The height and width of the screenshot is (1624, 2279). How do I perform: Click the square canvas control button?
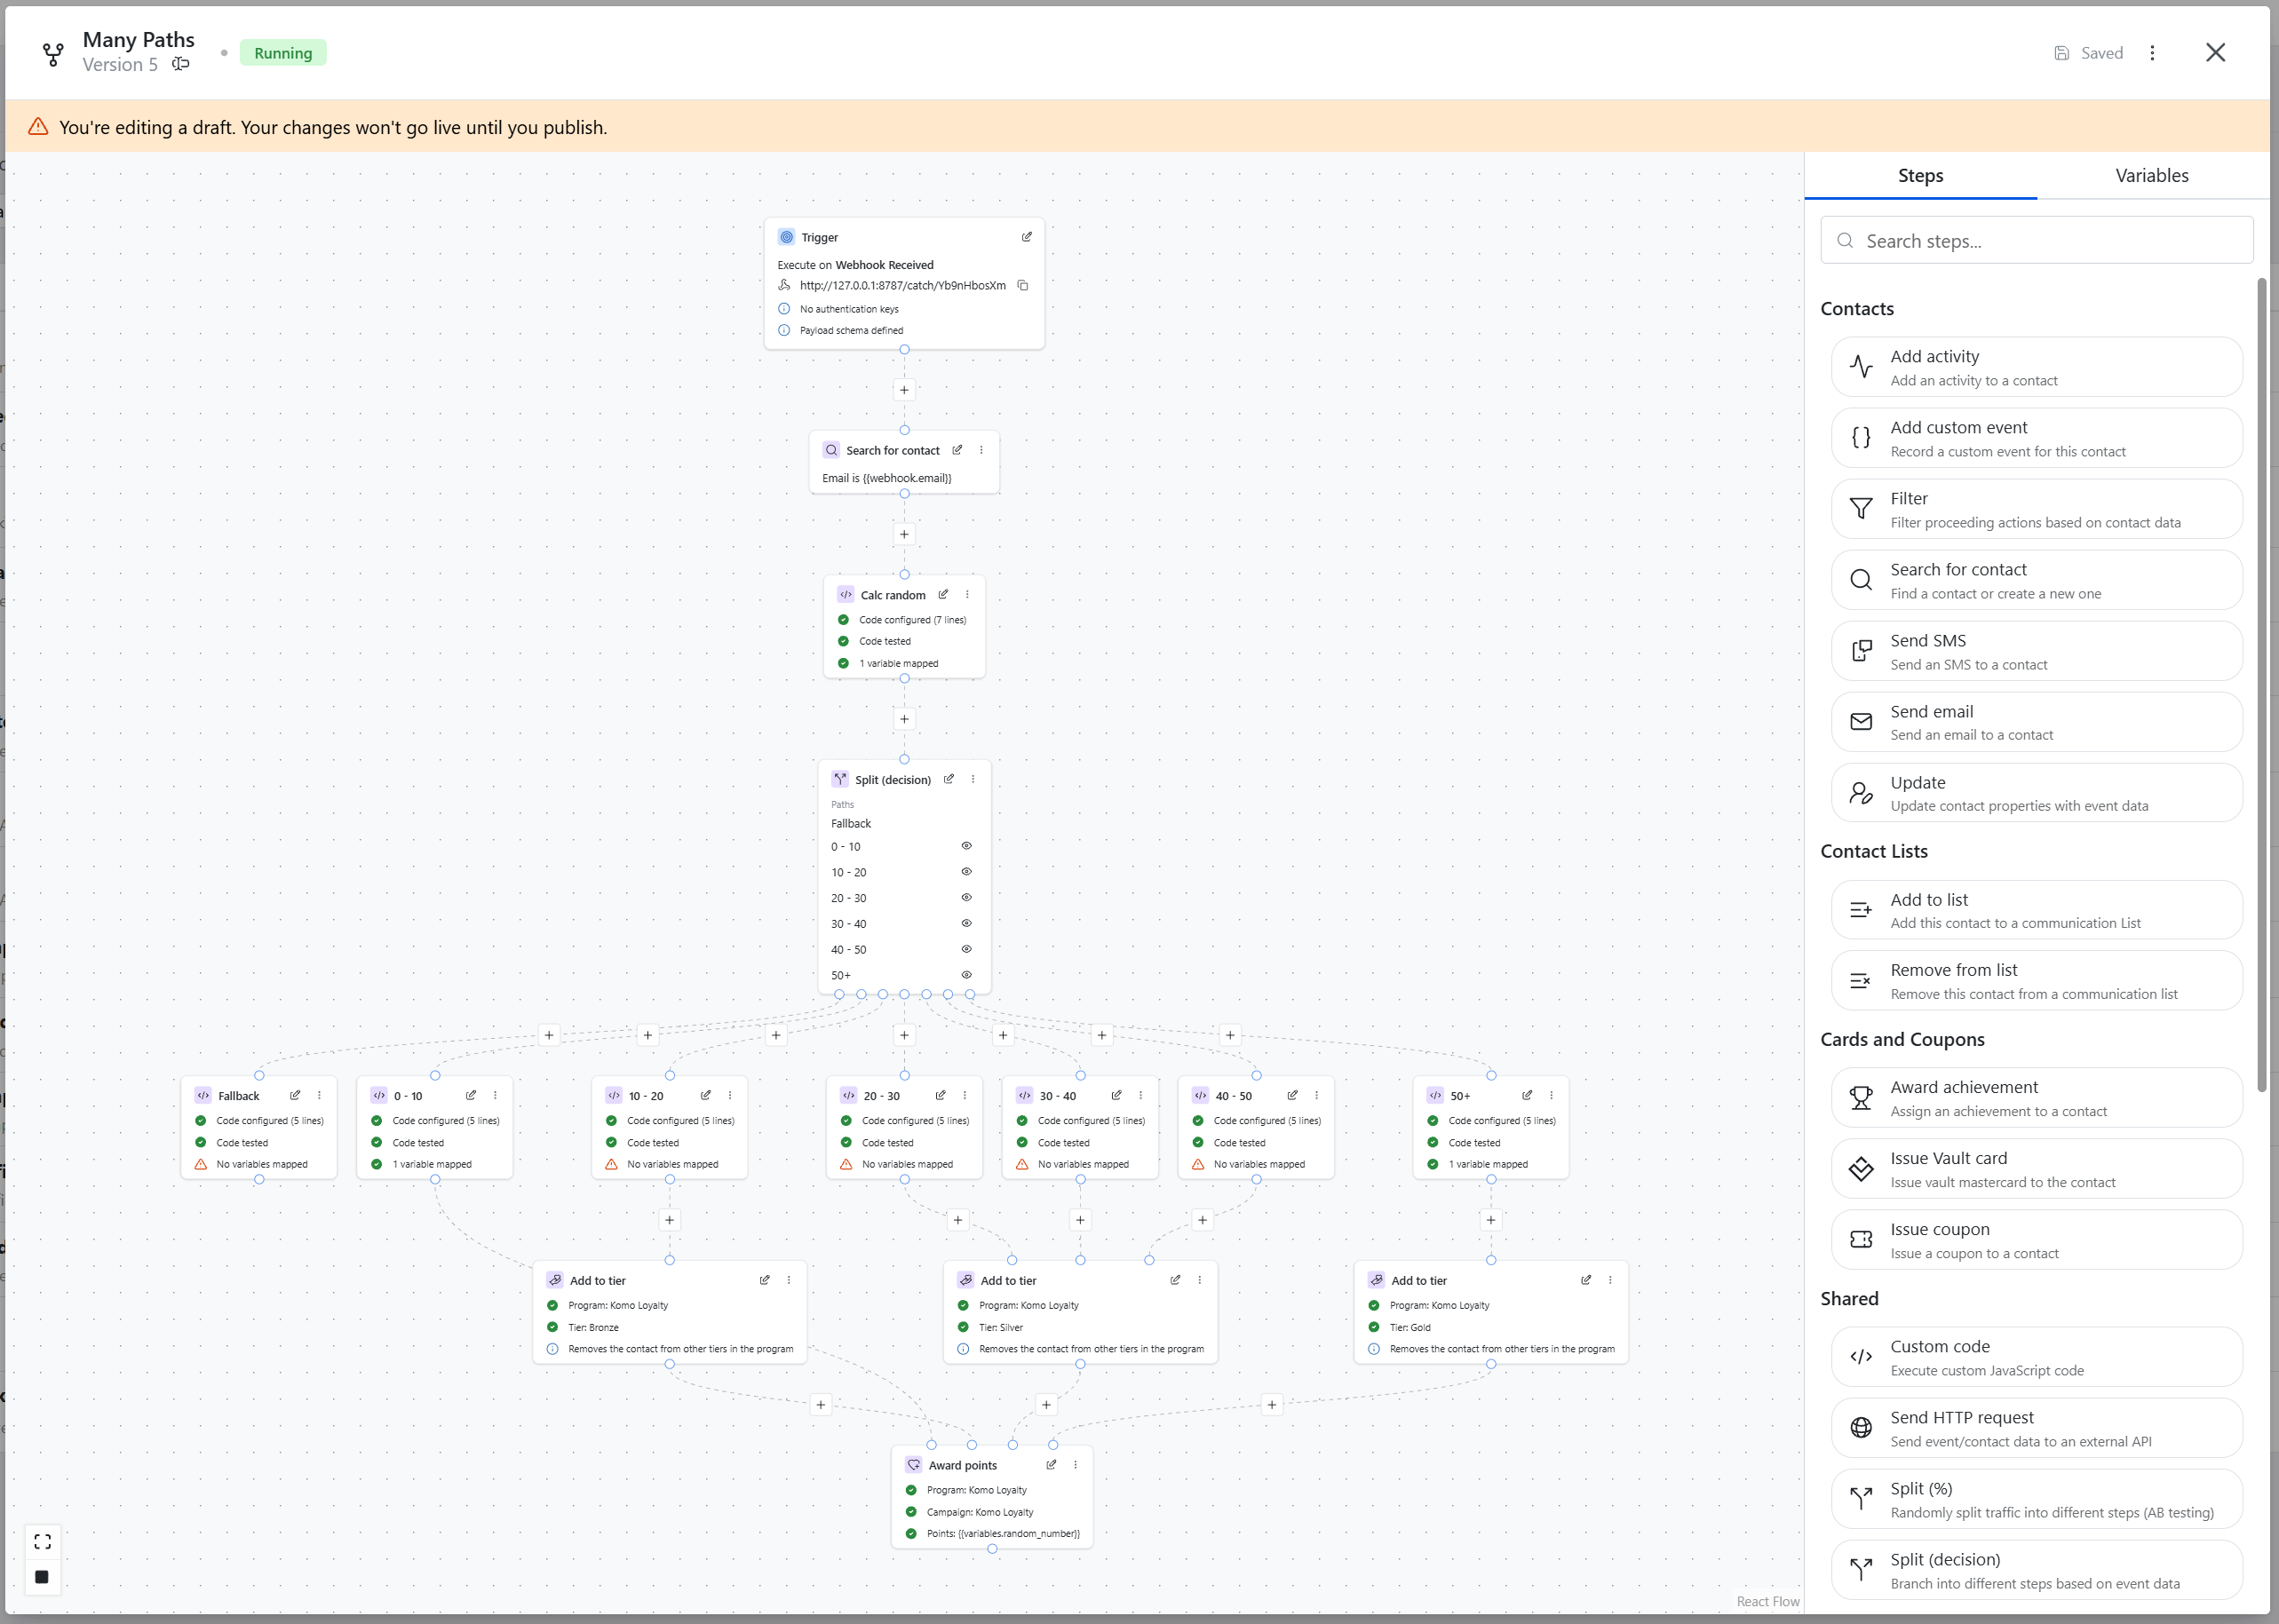42,1577
